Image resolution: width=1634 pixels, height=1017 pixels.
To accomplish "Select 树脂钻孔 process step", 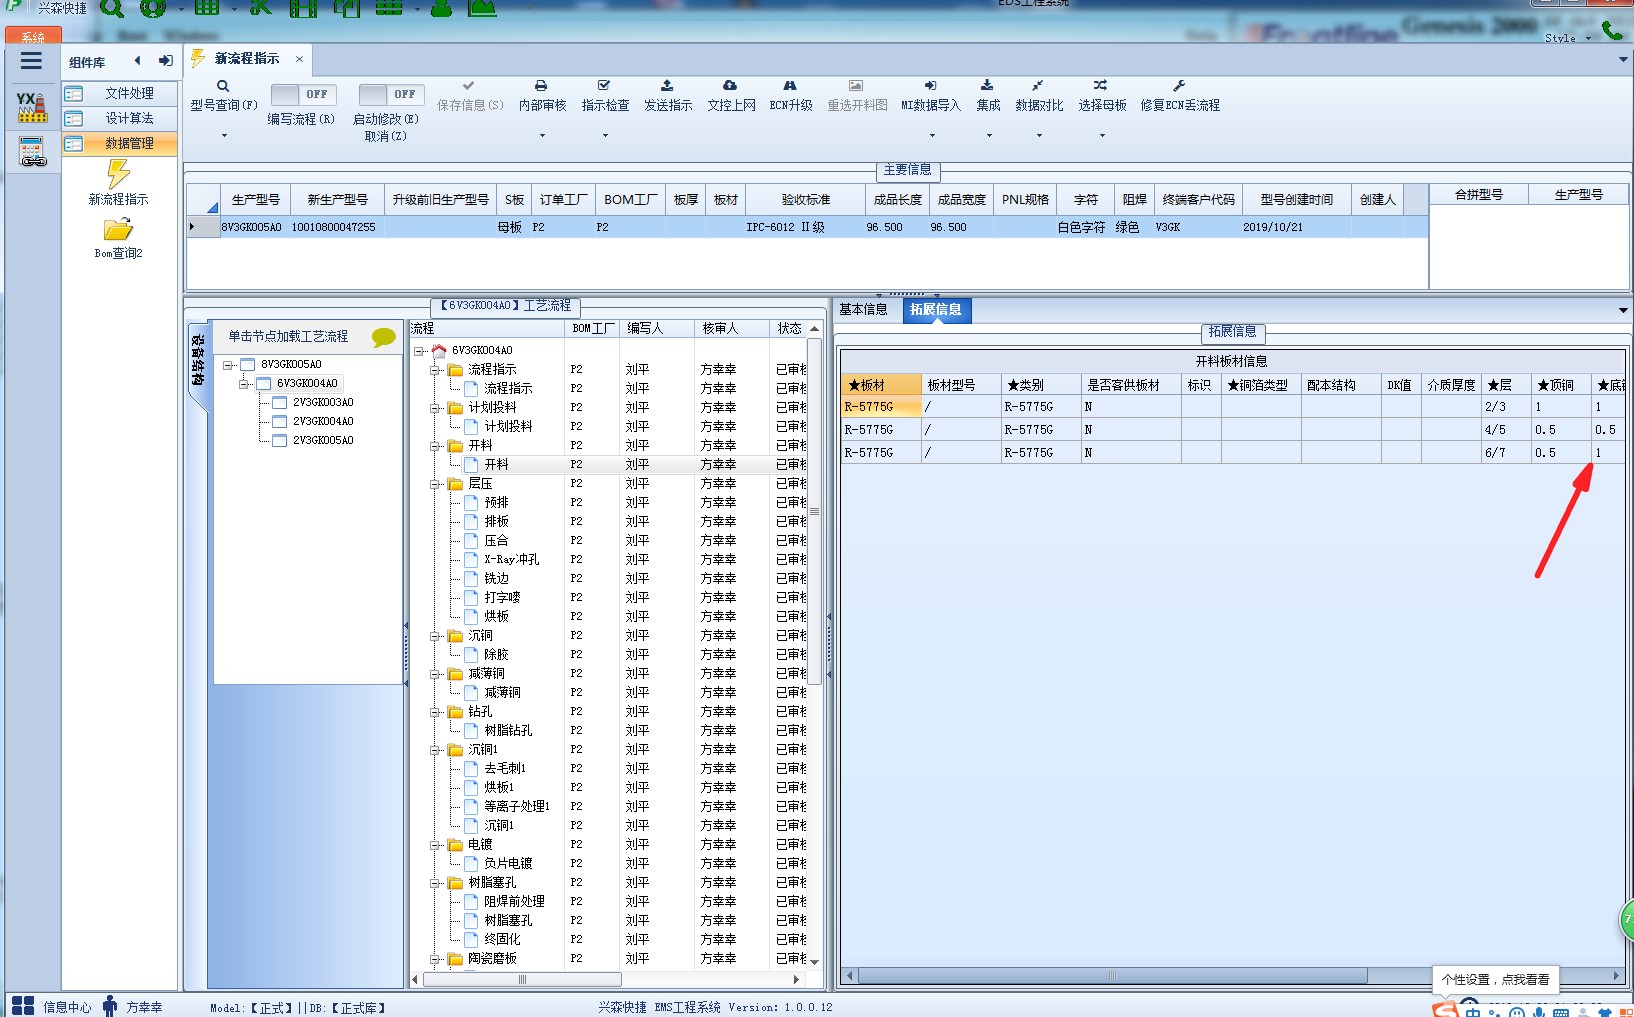I will pyautogui.click(x=508, y=731).
